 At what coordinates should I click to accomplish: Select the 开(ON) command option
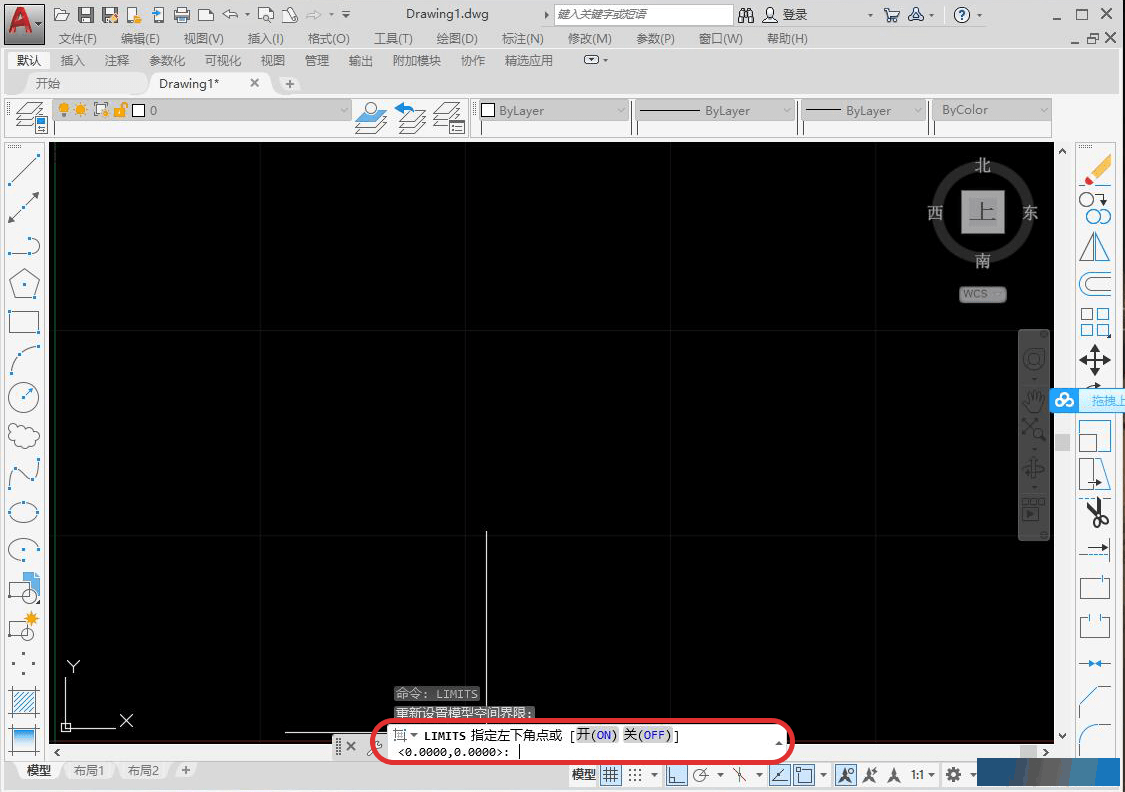tap(596, 735)
